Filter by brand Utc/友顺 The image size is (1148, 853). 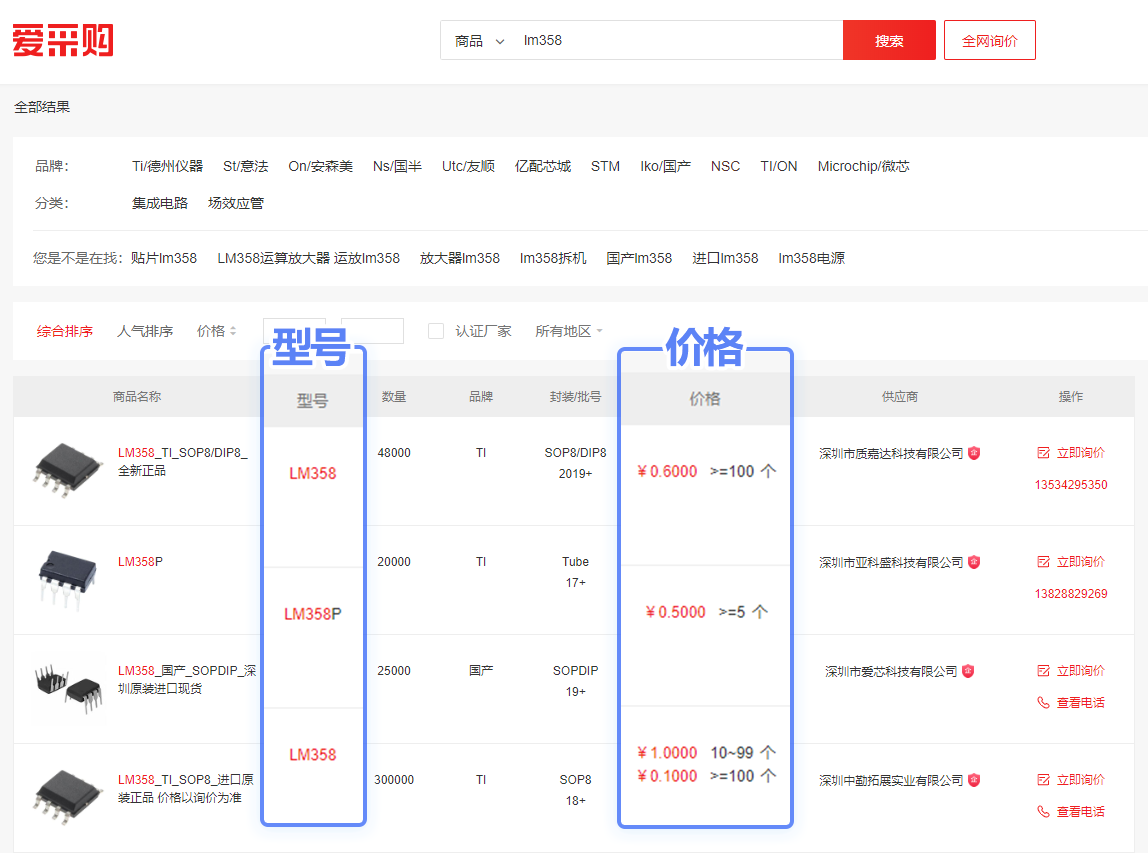[468, 166]
